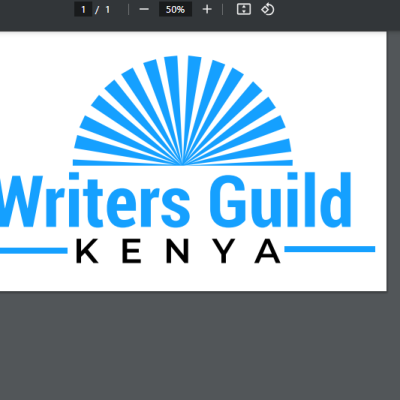Rotate the document counterclockwise
This screenshot has height=400, width=400.
pyautogui.click(x=268, y=9)
